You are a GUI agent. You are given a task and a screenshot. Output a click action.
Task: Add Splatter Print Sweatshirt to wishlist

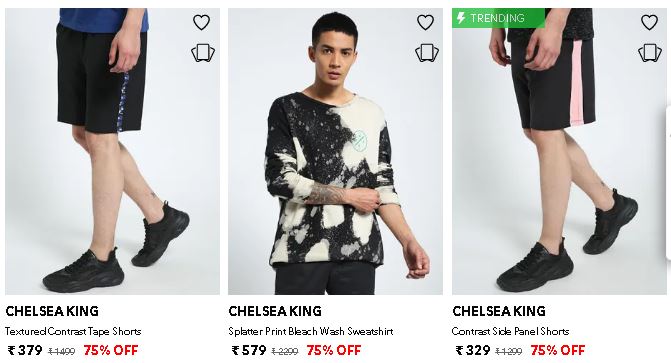(425, 22)
